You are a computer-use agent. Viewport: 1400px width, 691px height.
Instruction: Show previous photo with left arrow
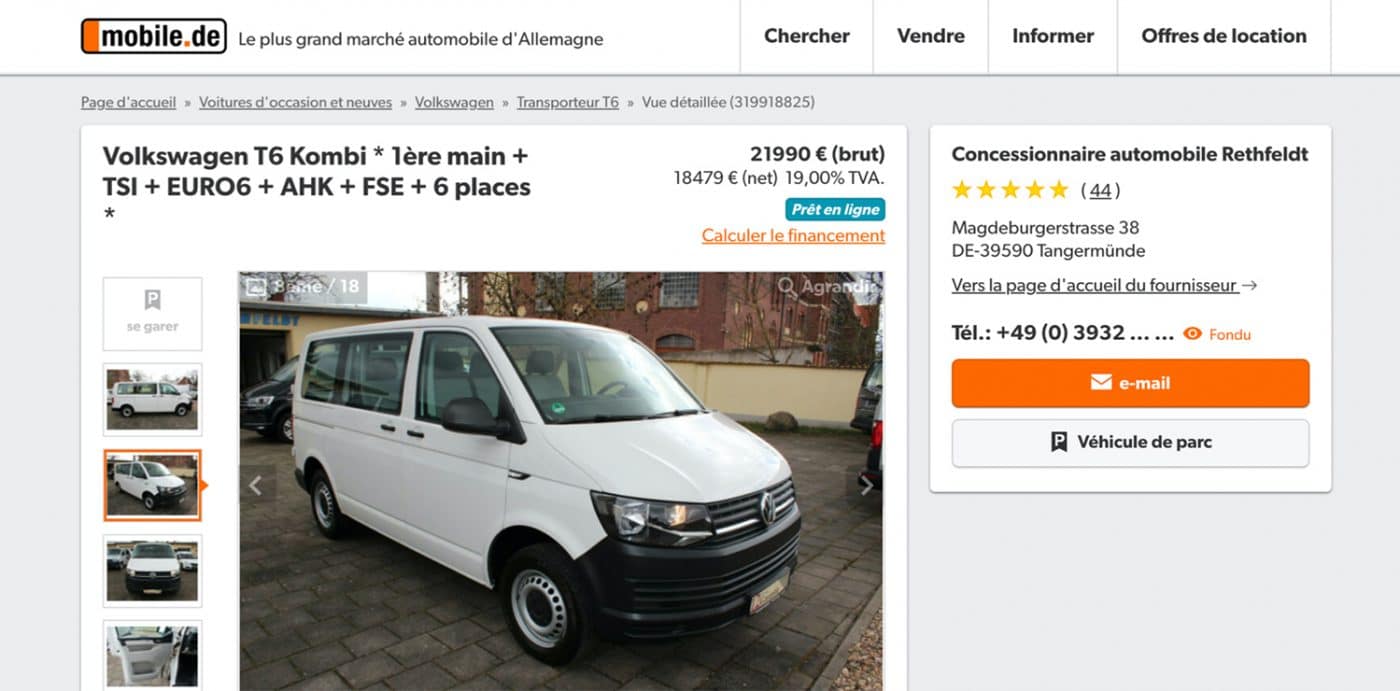point(256,486)
